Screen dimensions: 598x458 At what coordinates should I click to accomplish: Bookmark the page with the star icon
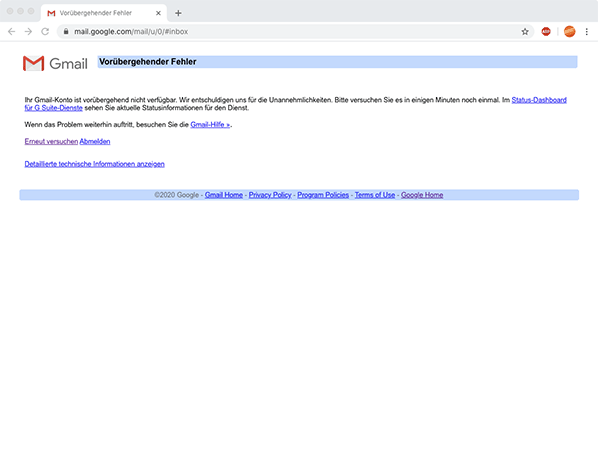click(525, 32)
